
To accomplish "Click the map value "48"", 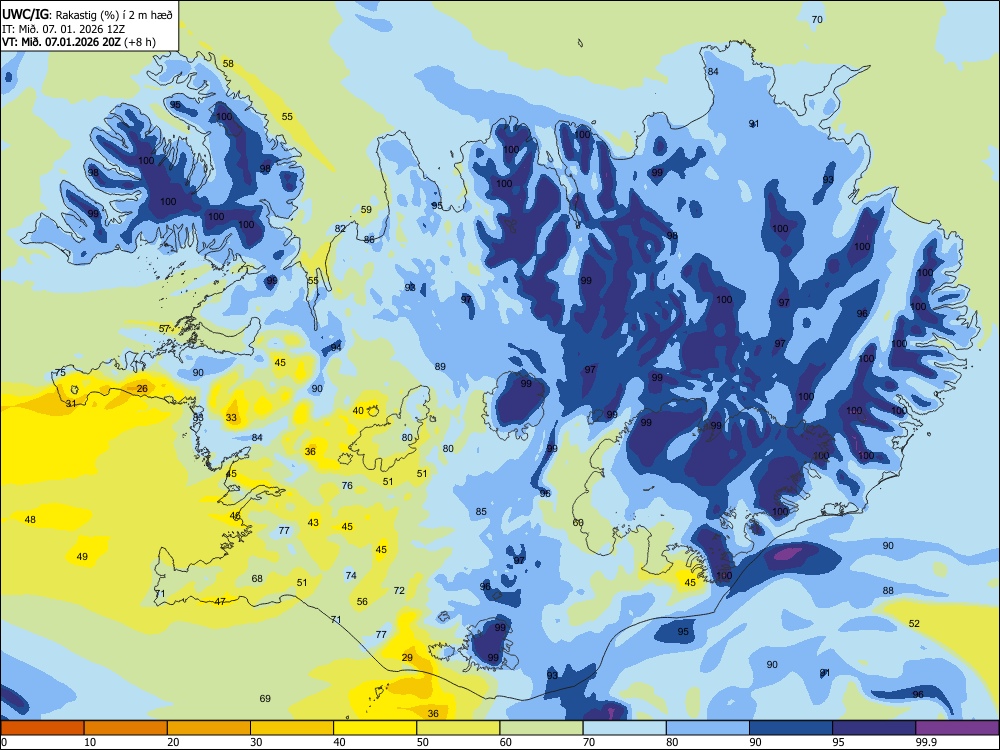I will (30, 520).
